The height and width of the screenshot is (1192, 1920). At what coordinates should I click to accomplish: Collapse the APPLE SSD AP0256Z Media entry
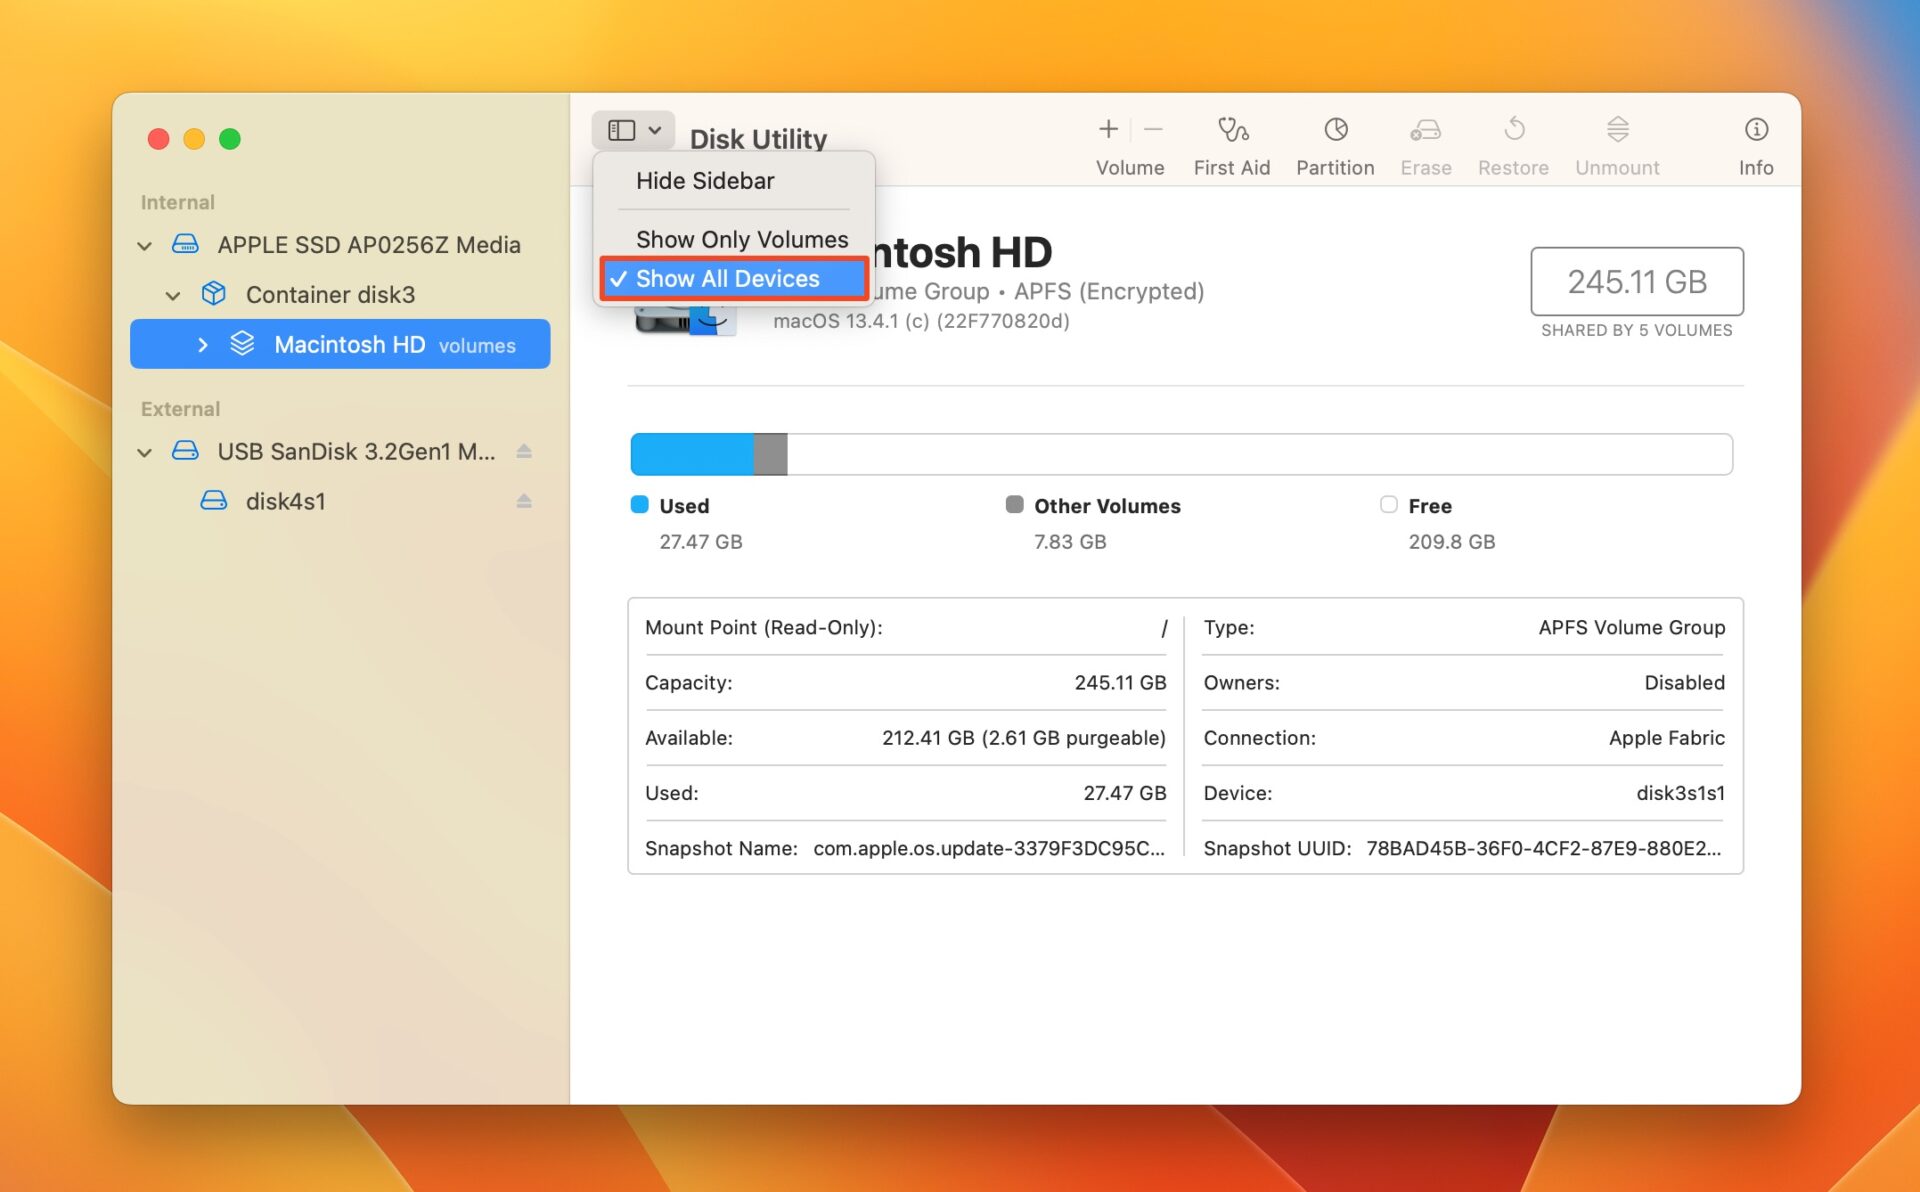pyautogui.click(x=143, y=245)
